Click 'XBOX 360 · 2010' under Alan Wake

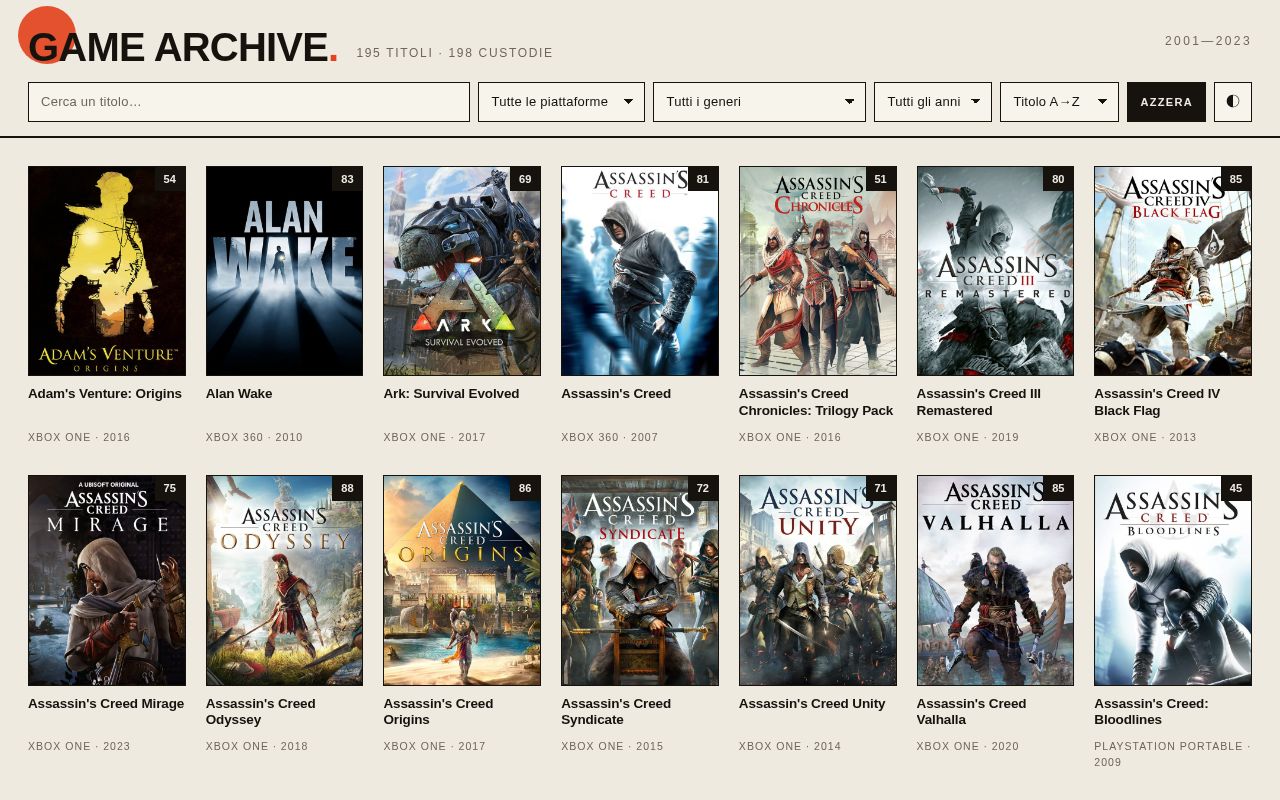[x=254, y=437]
